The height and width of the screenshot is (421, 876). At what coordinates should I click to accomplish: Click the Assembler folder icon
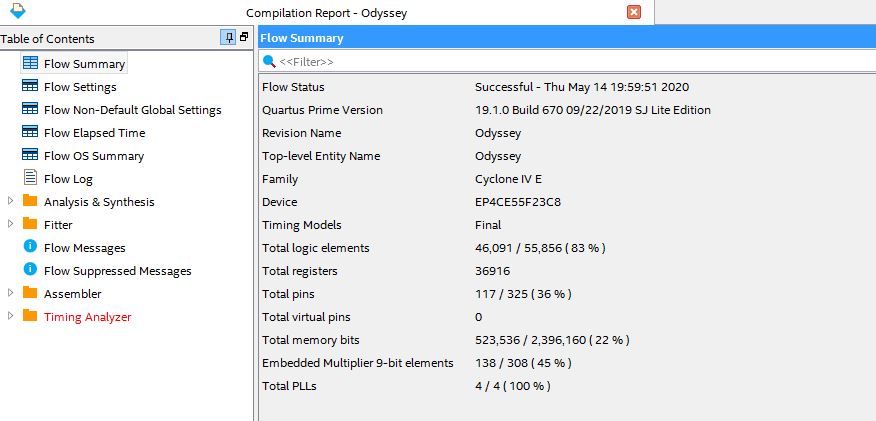[30, 293]
